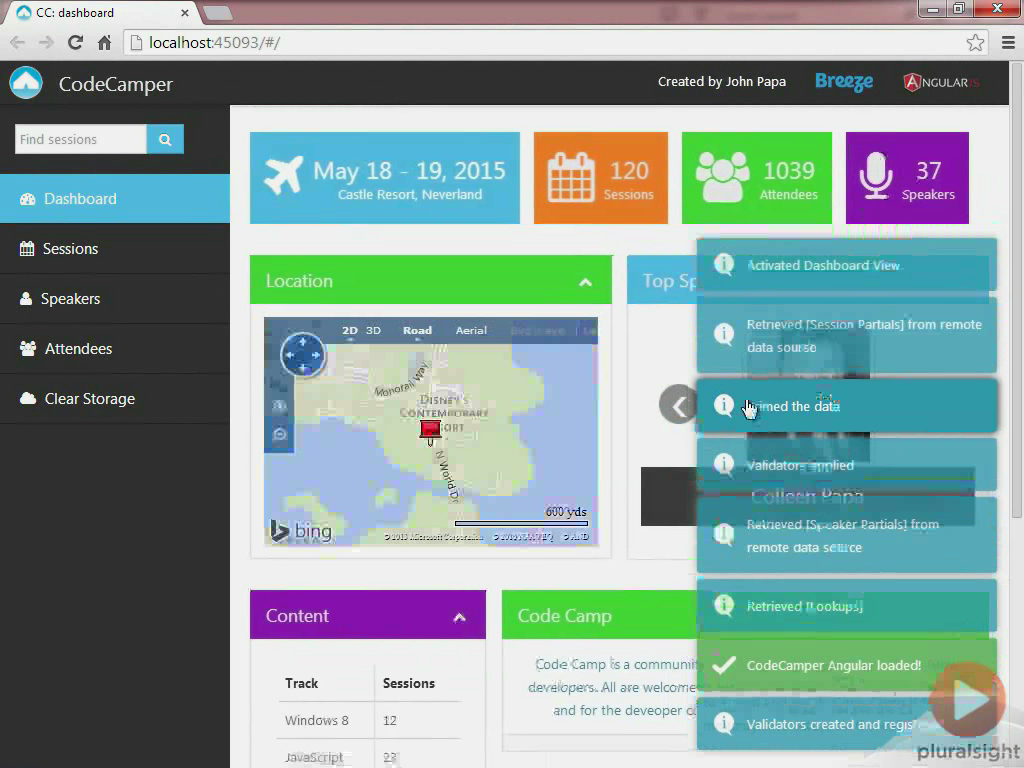Click checkmark icon on Angular loaded toast
Viewport: 1024px width, 768px height.
pyautogui.click(x=724, y=665)
